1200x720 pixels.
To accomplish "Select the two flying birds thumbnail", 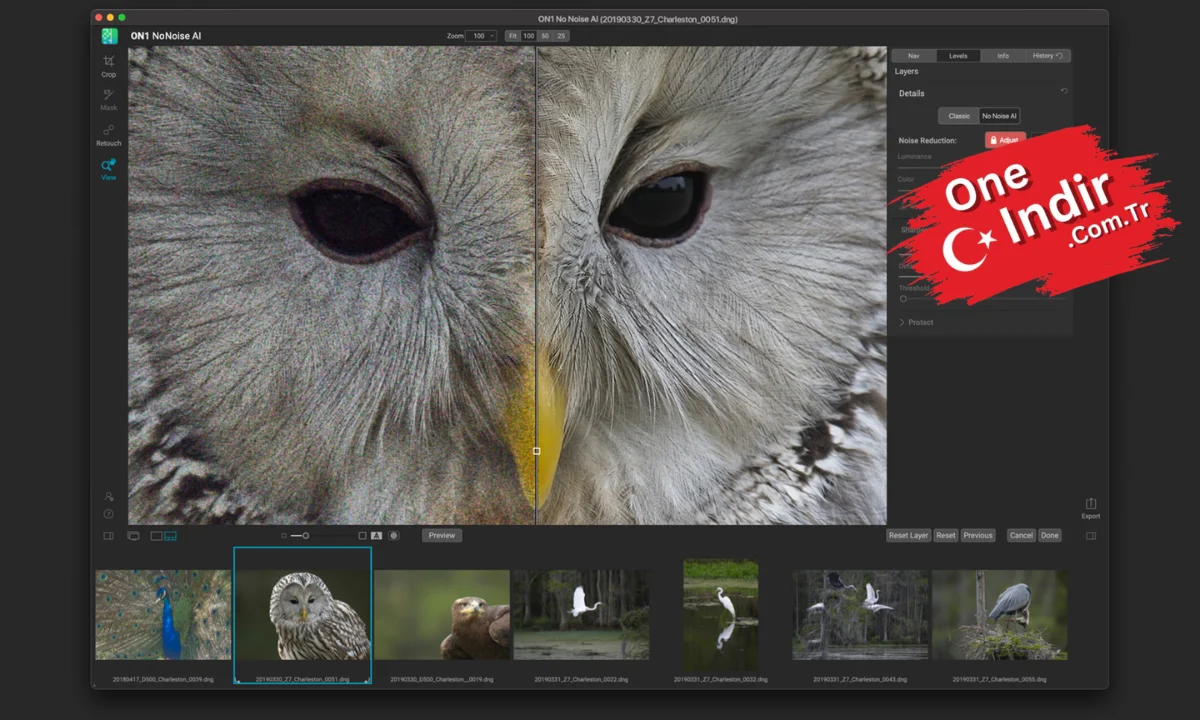I will point(860,615).
